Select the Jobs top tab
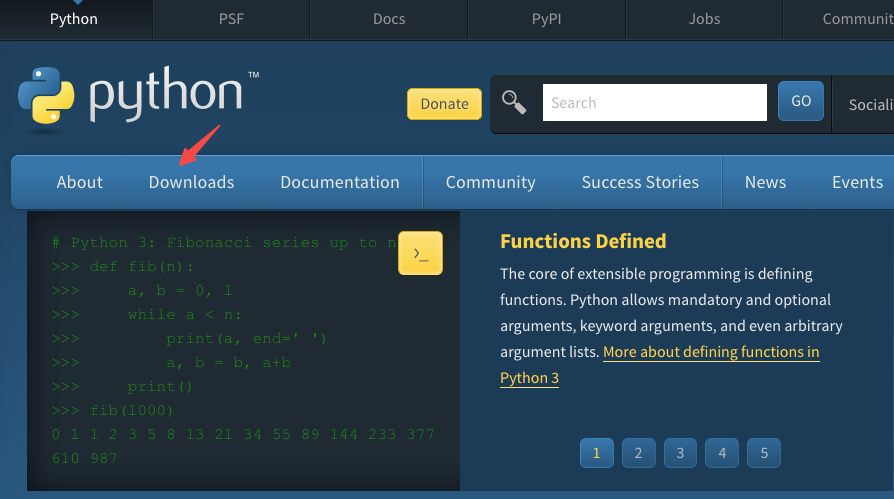 point(704,19)
